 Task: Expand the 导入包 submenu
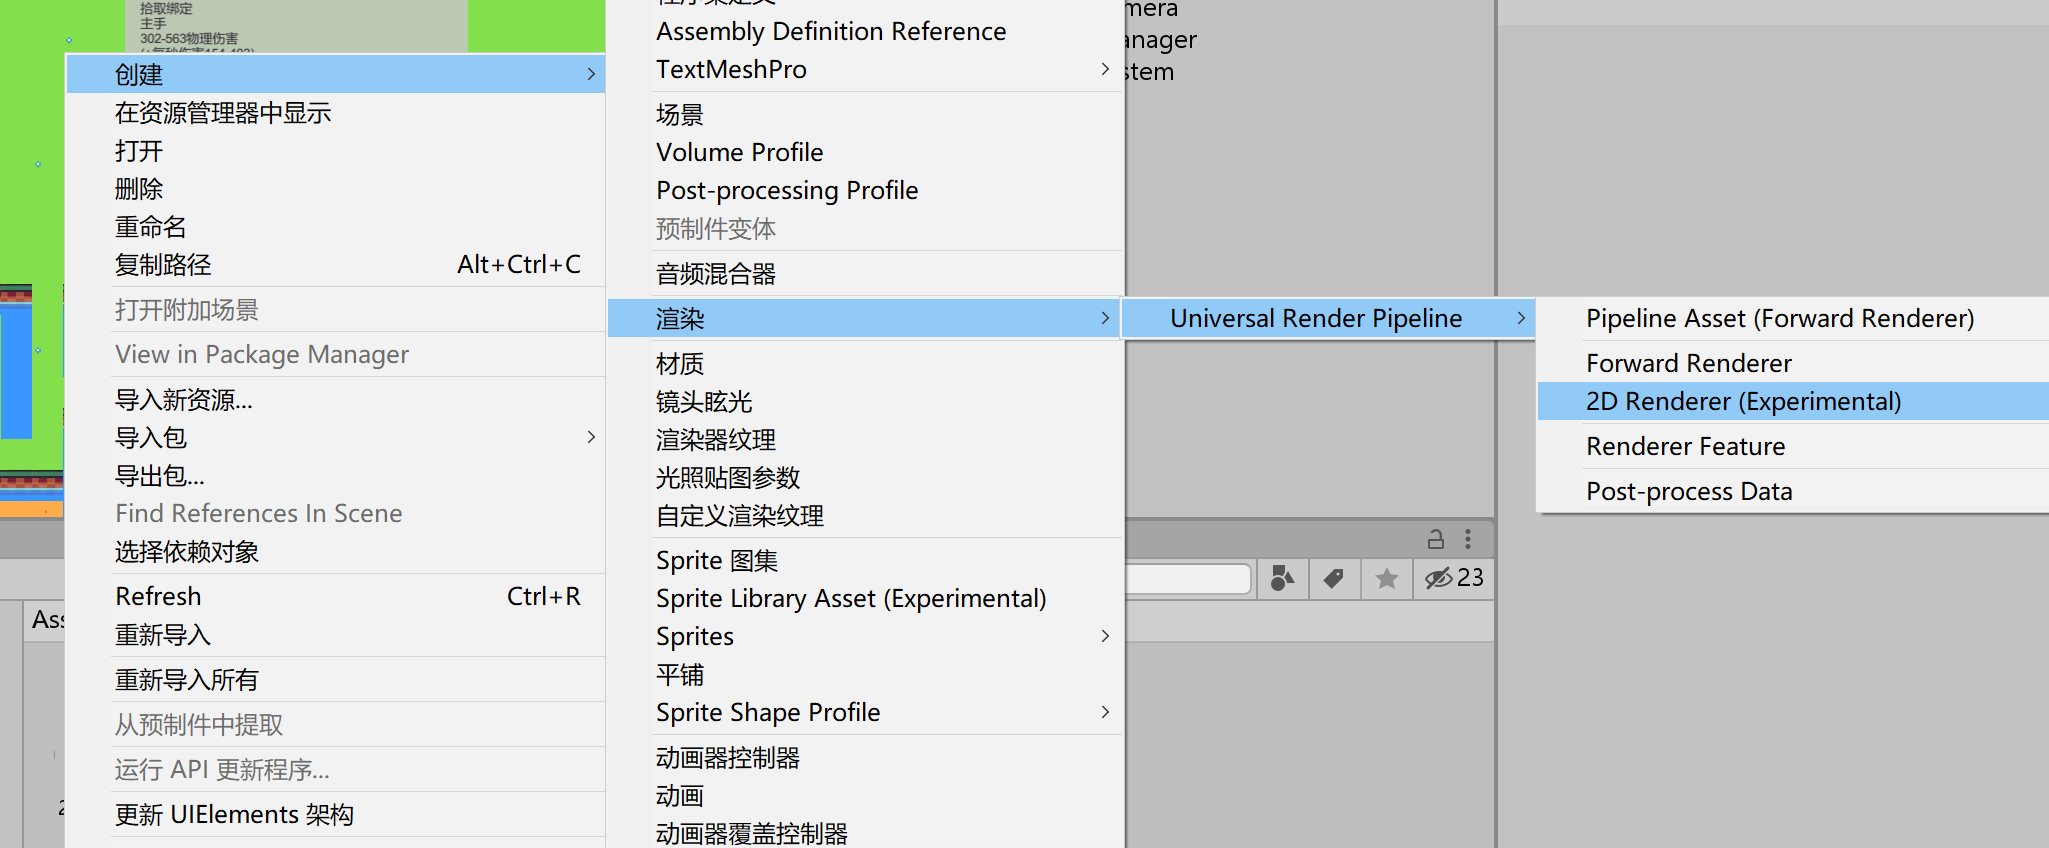pyautogui.click(x=300, y=437)
